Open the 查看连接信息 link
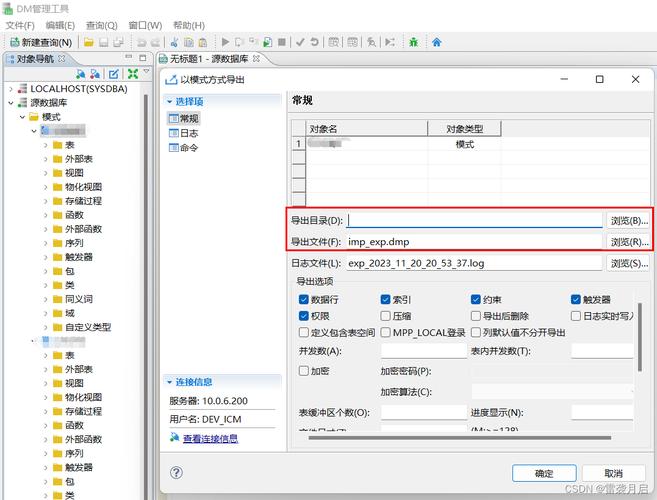 click(x=209, y=438)
